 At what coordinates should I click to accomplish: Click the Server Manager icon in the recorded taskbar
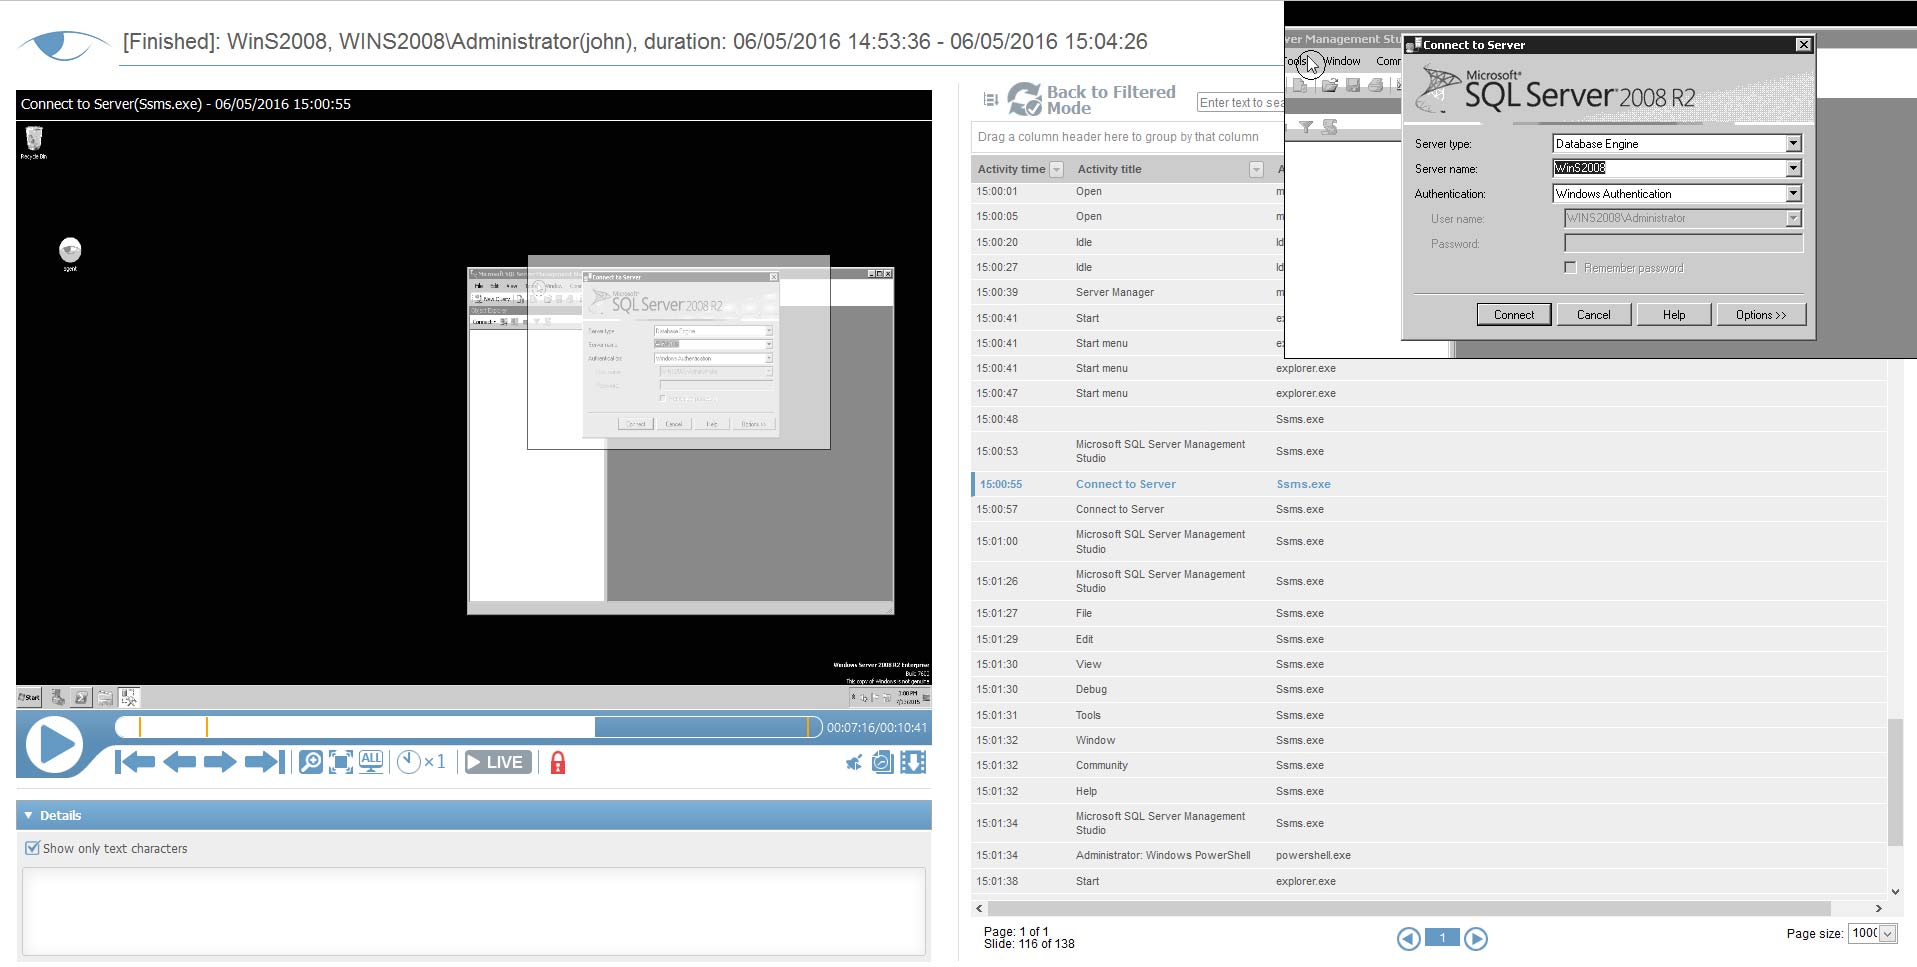(x=58, y=697)
